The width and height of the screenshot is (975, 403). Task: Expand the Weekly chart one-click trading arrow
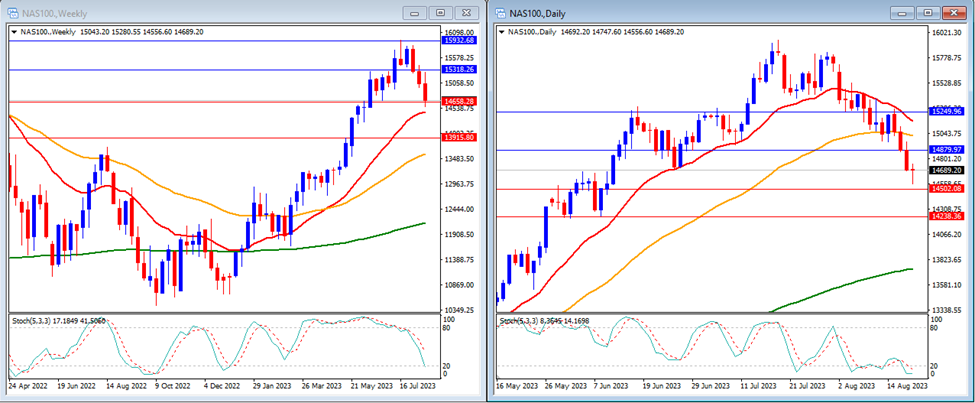click(x=12, y=32)
